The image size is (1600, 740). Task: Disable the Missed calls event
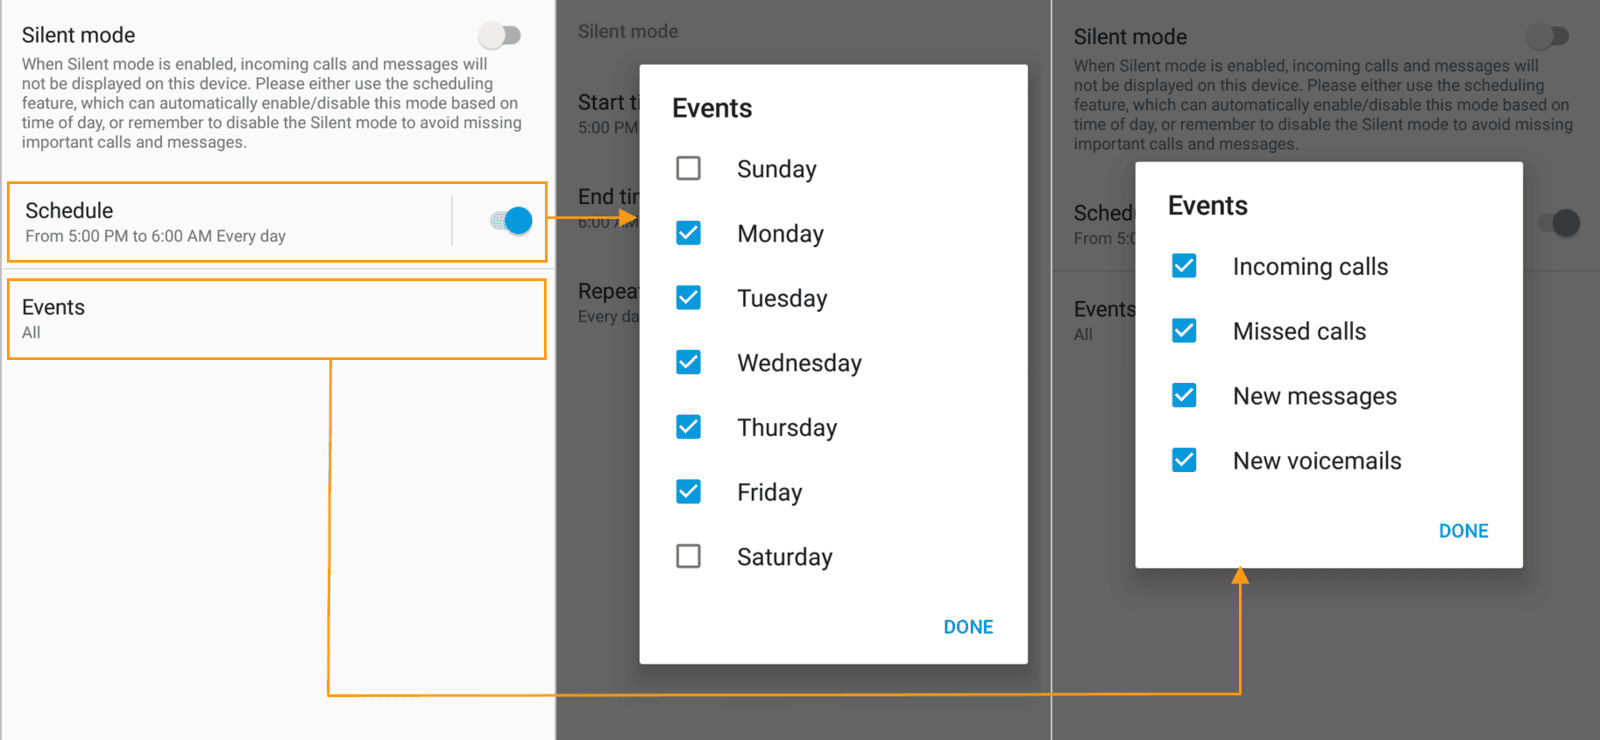click(x=1184, y=331)
